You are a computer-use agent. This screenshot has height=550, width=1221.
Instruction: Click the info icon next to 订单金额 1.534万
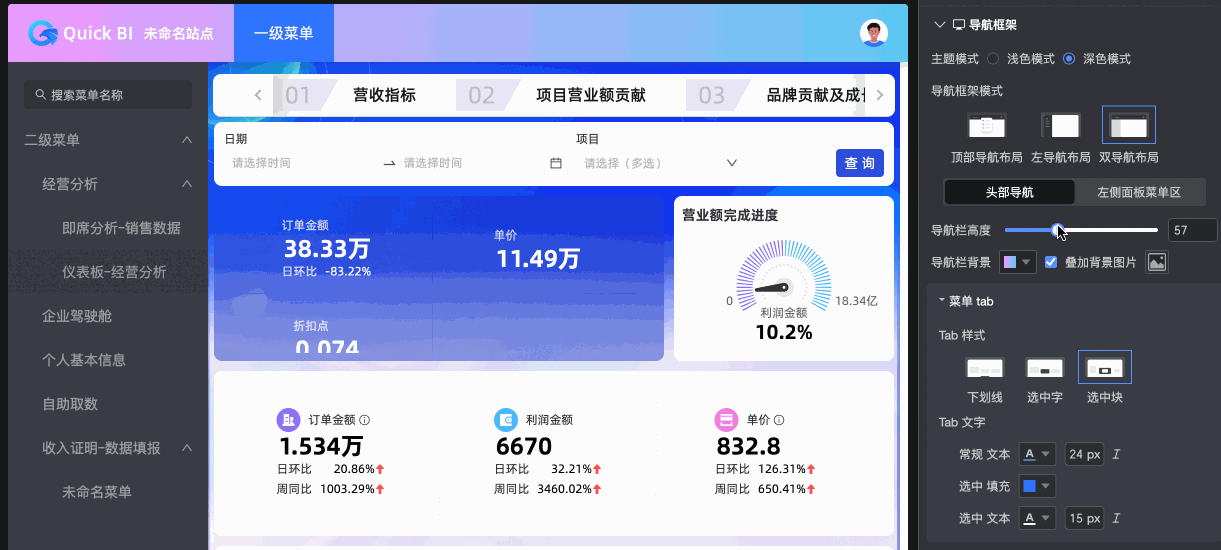(x=364, y=420)
